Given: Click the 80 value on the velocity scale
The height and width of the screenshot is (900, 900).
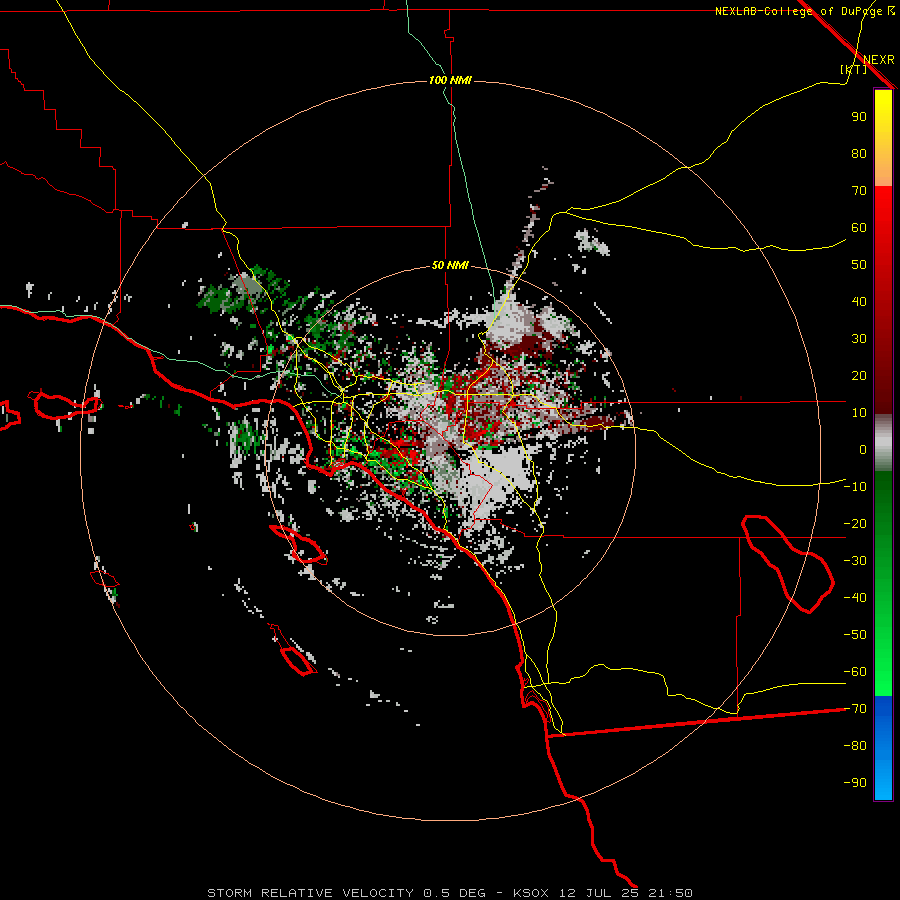Looking at the screenshot, I should tap(859, 154).
